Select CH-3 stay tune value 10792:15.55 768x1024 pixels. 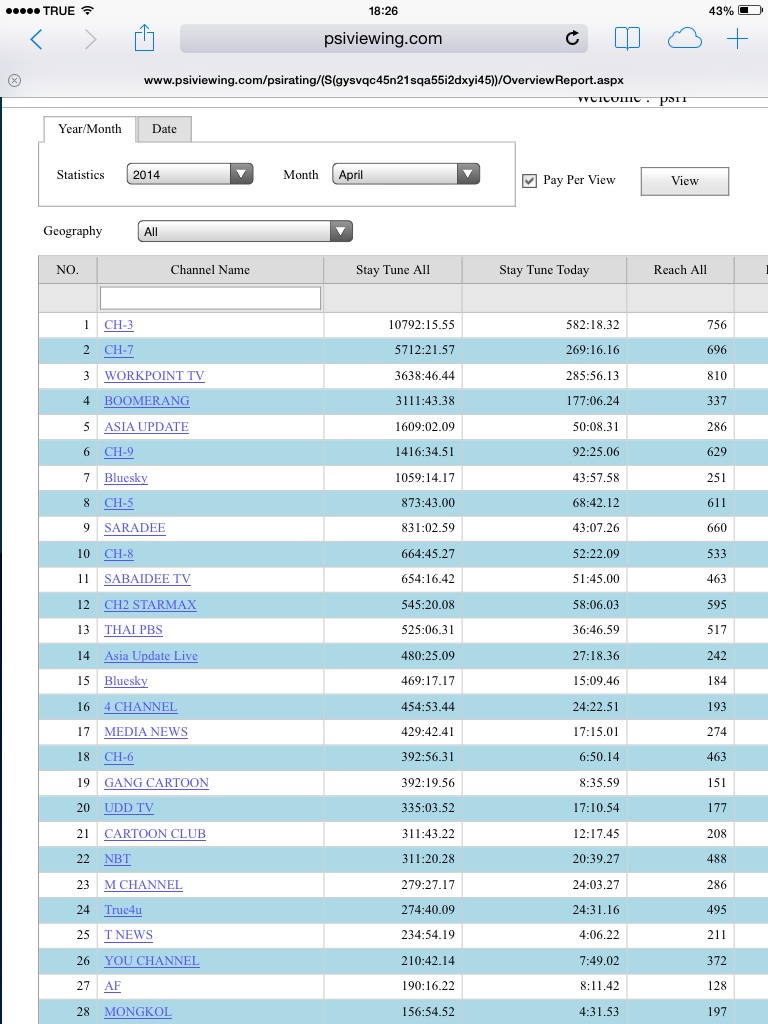(x=421, y=325)
